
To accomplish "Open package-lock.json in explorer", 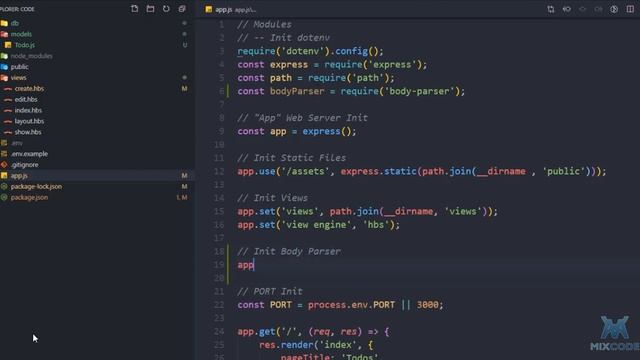I will tap(36, 187).
